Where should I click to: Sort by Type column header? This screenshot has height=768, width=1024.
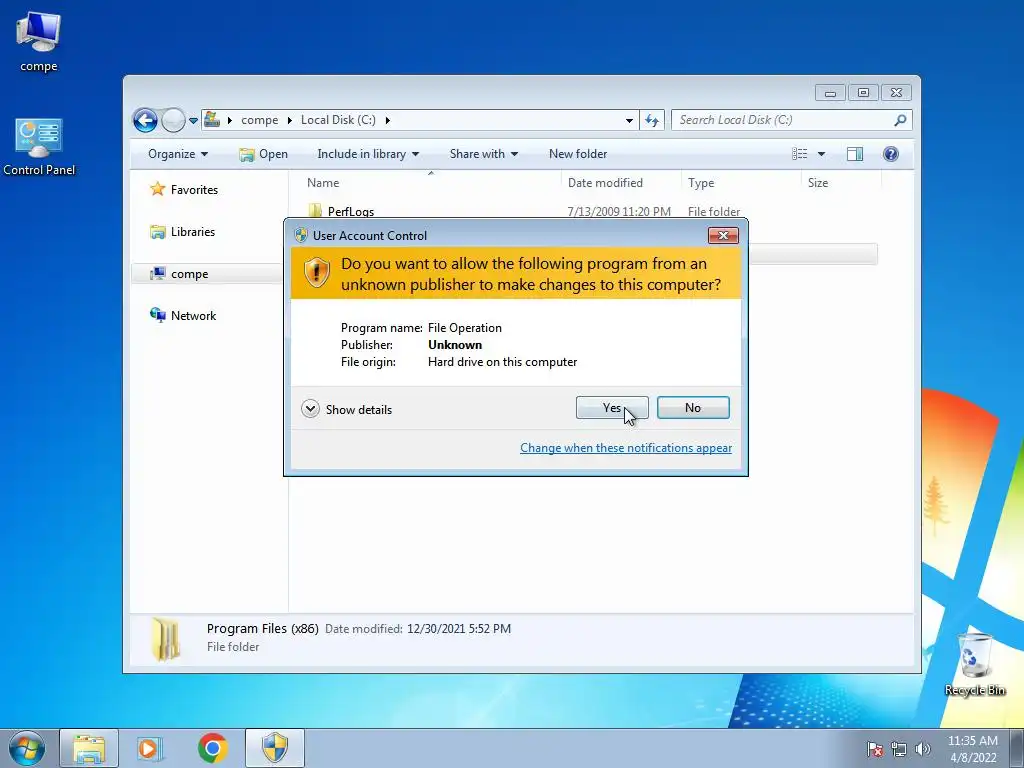coord(741,183)
